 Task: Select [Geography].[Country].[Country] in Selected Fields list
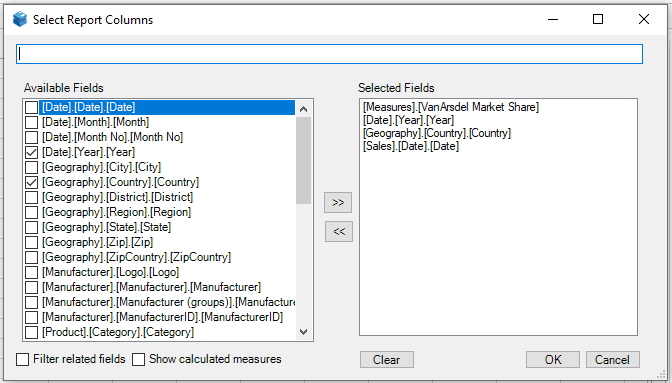click(x=437, y=133)
